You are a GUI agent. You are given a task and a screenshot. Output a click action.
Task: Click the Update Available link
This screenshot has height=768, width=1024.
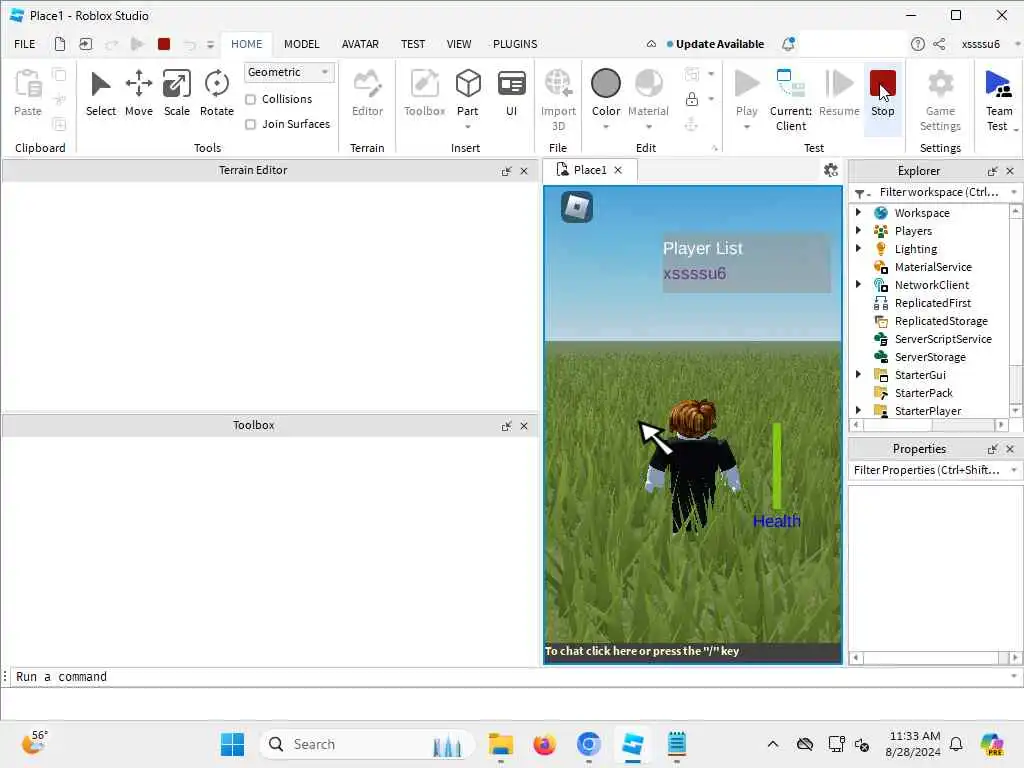pyautogui.click(x=719, y=44)
